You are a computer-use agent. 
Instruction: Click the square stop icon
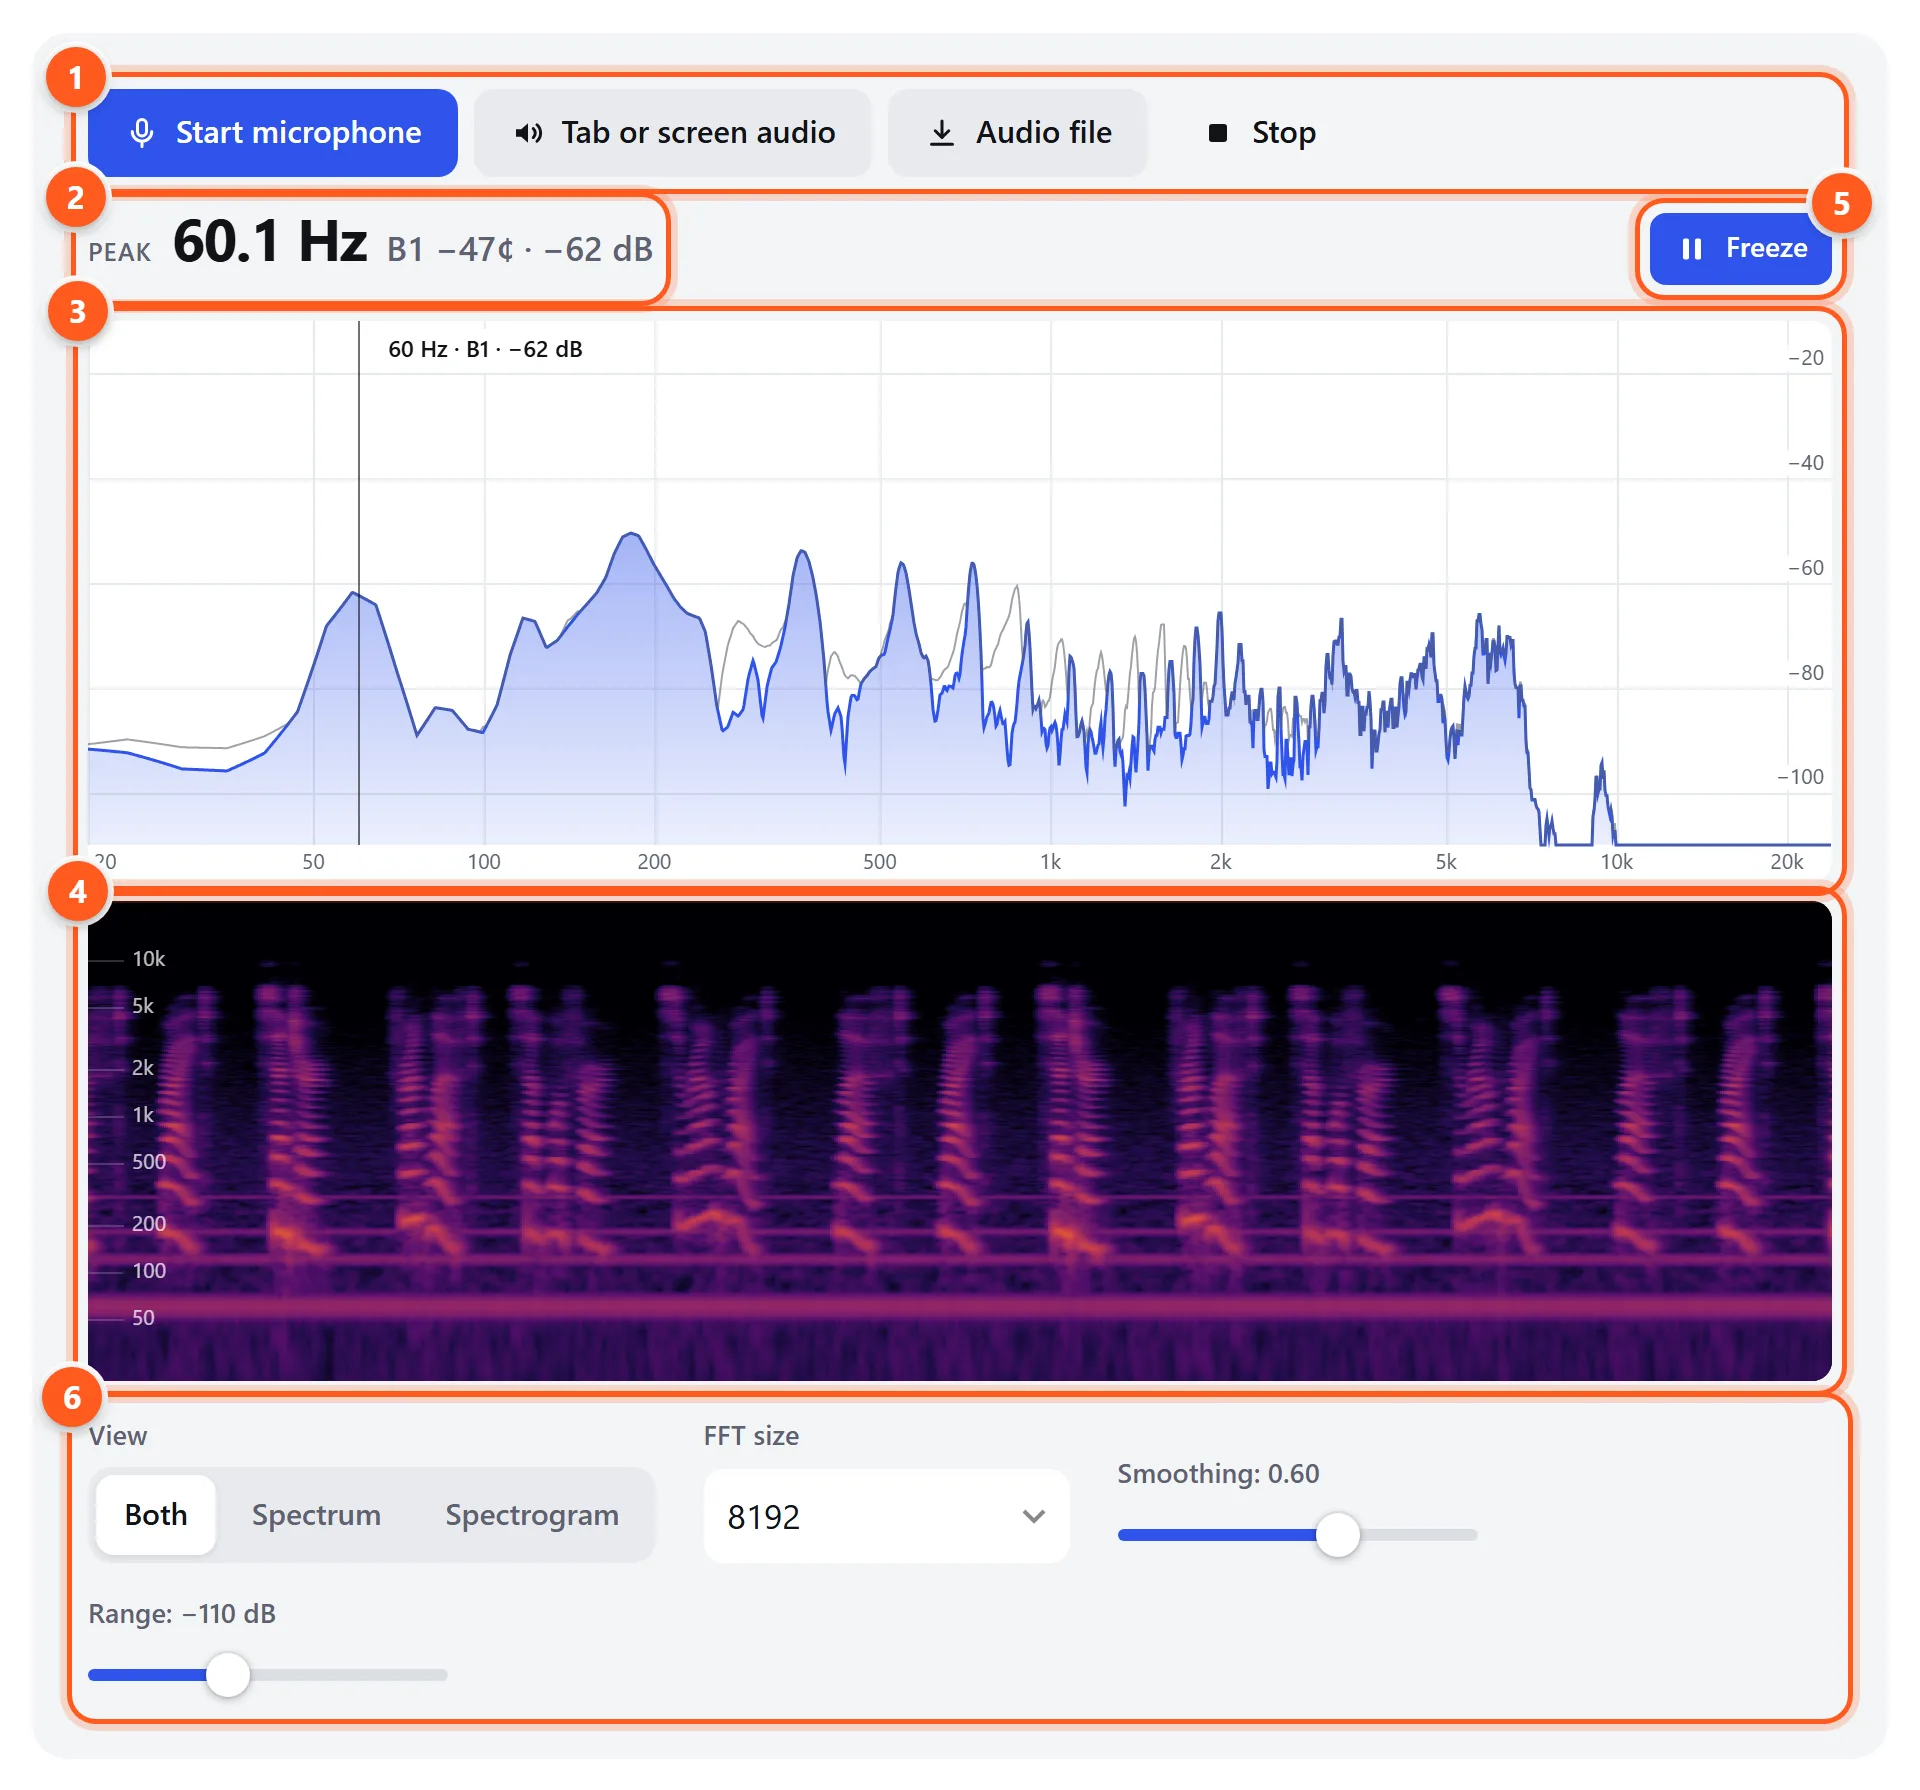click(1218, 133)
